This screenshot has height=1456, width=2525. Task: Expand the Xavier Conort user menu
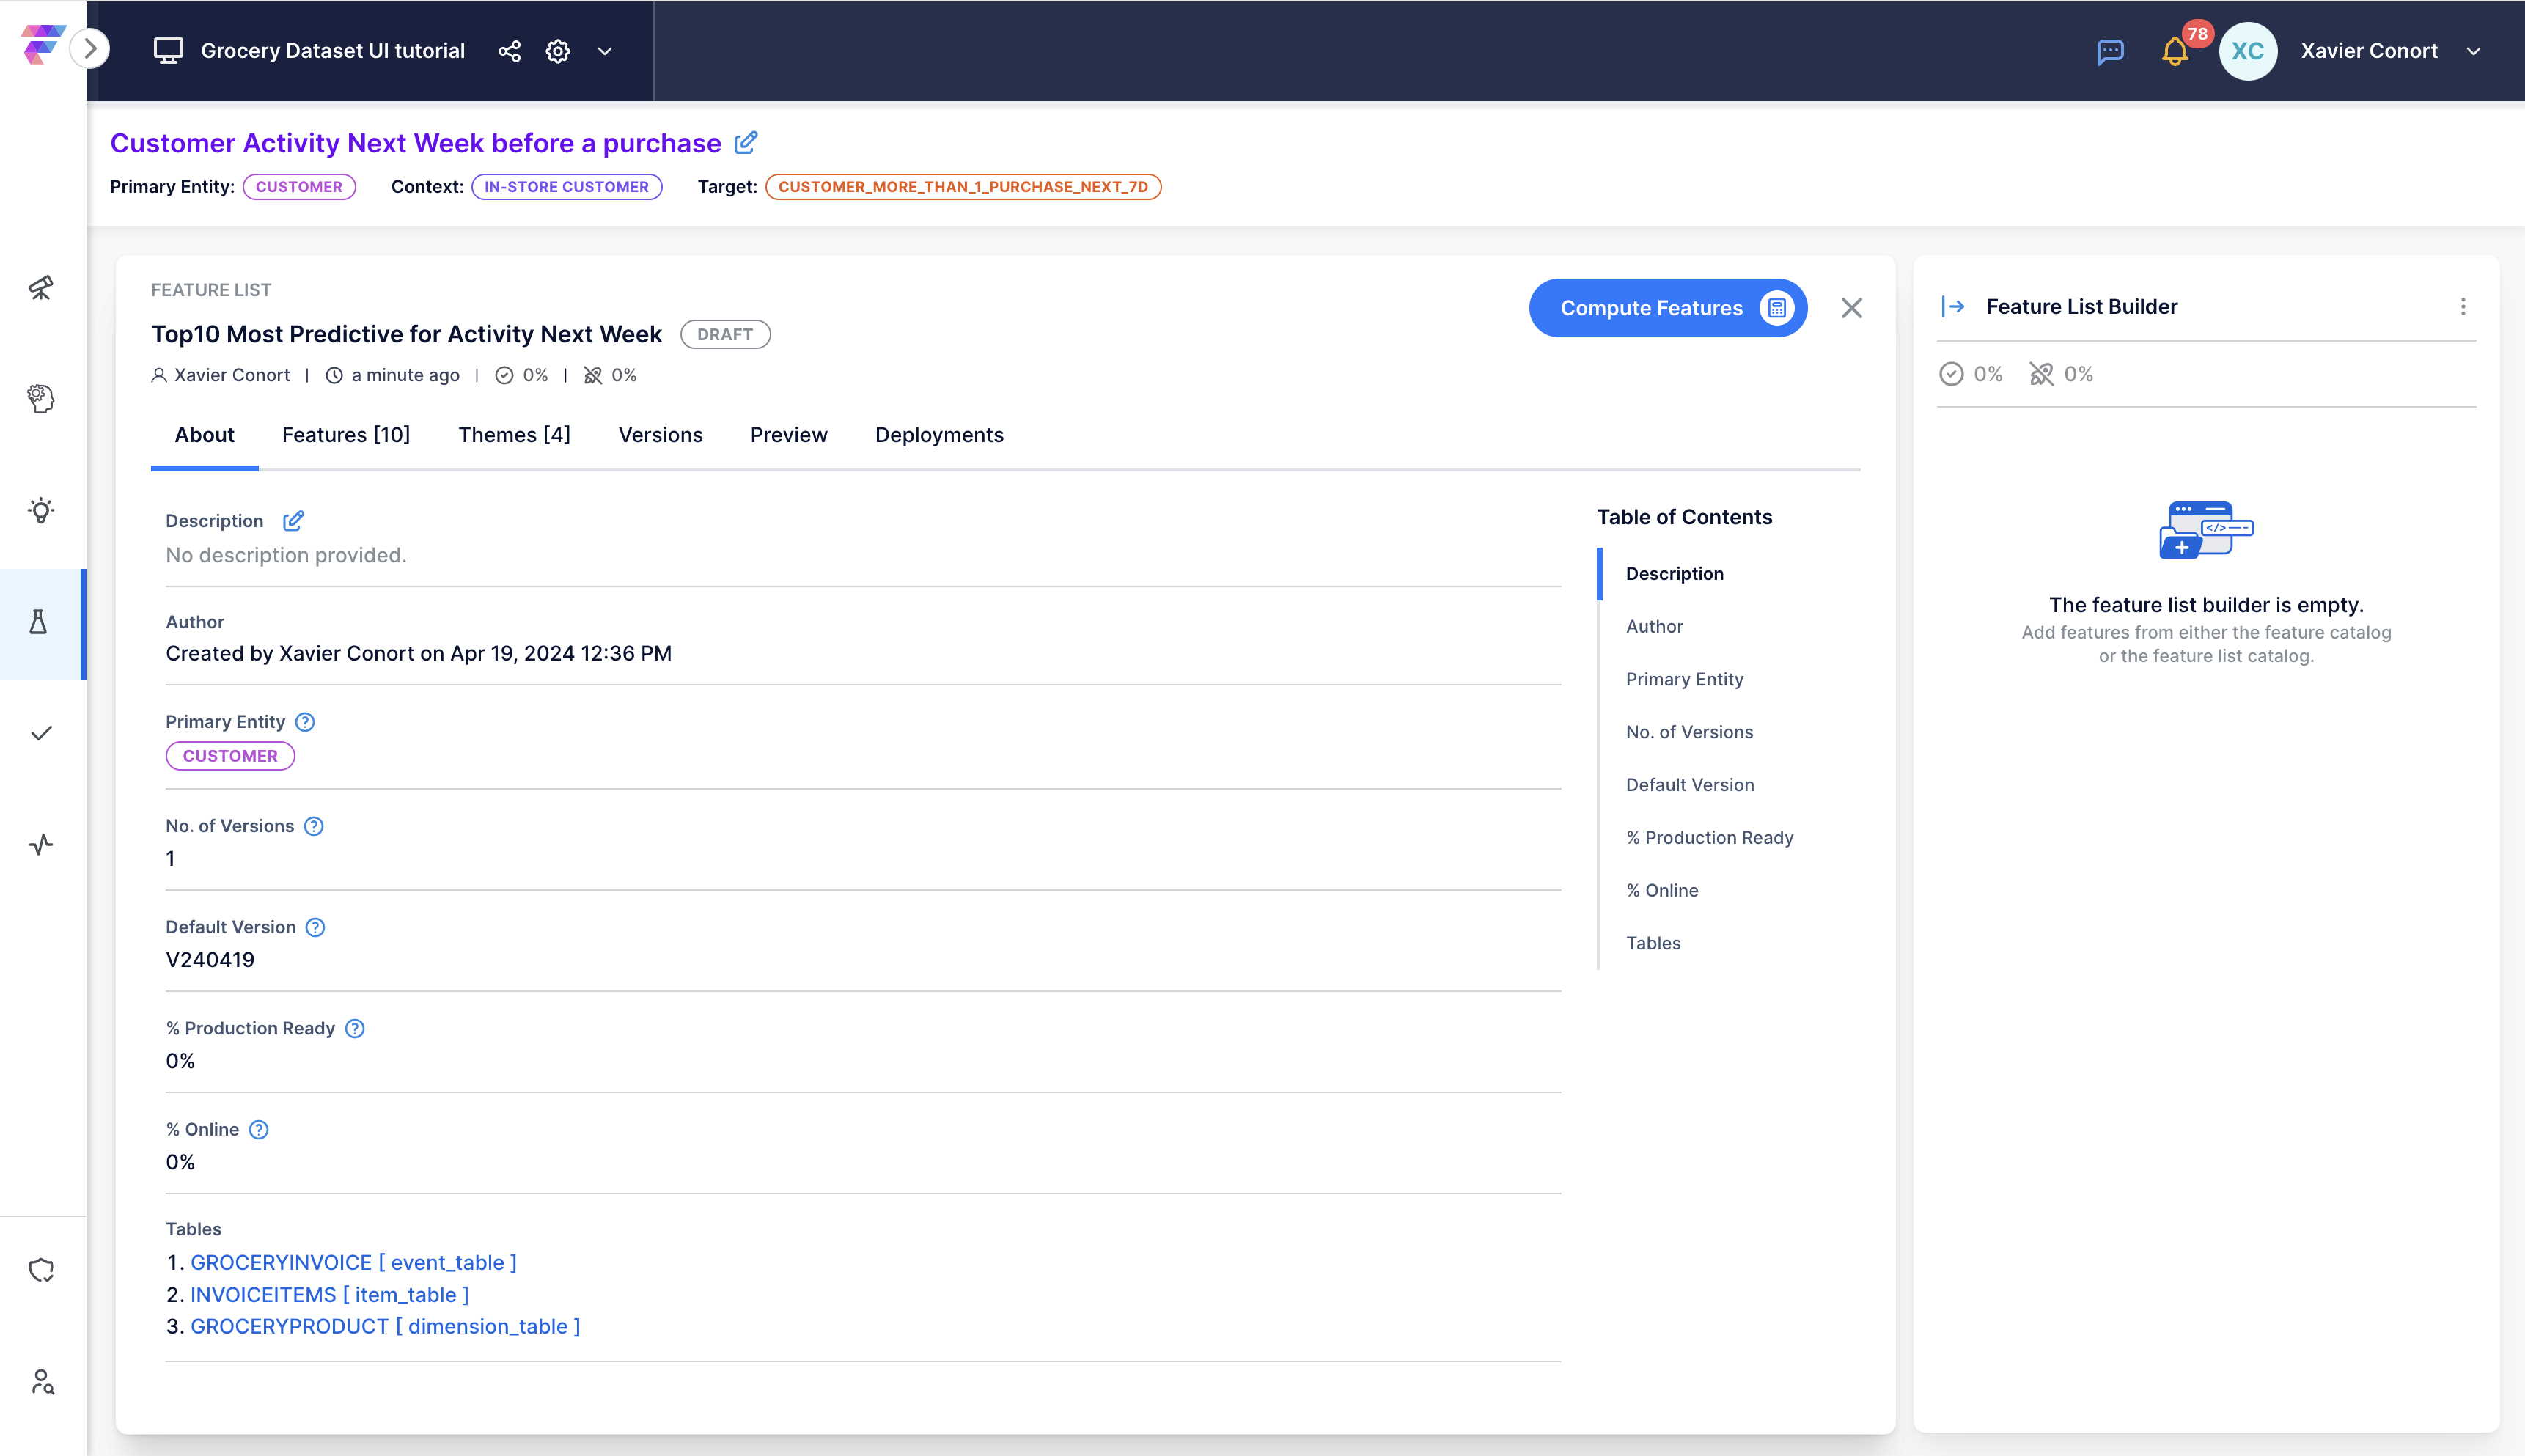point(2473,51)
